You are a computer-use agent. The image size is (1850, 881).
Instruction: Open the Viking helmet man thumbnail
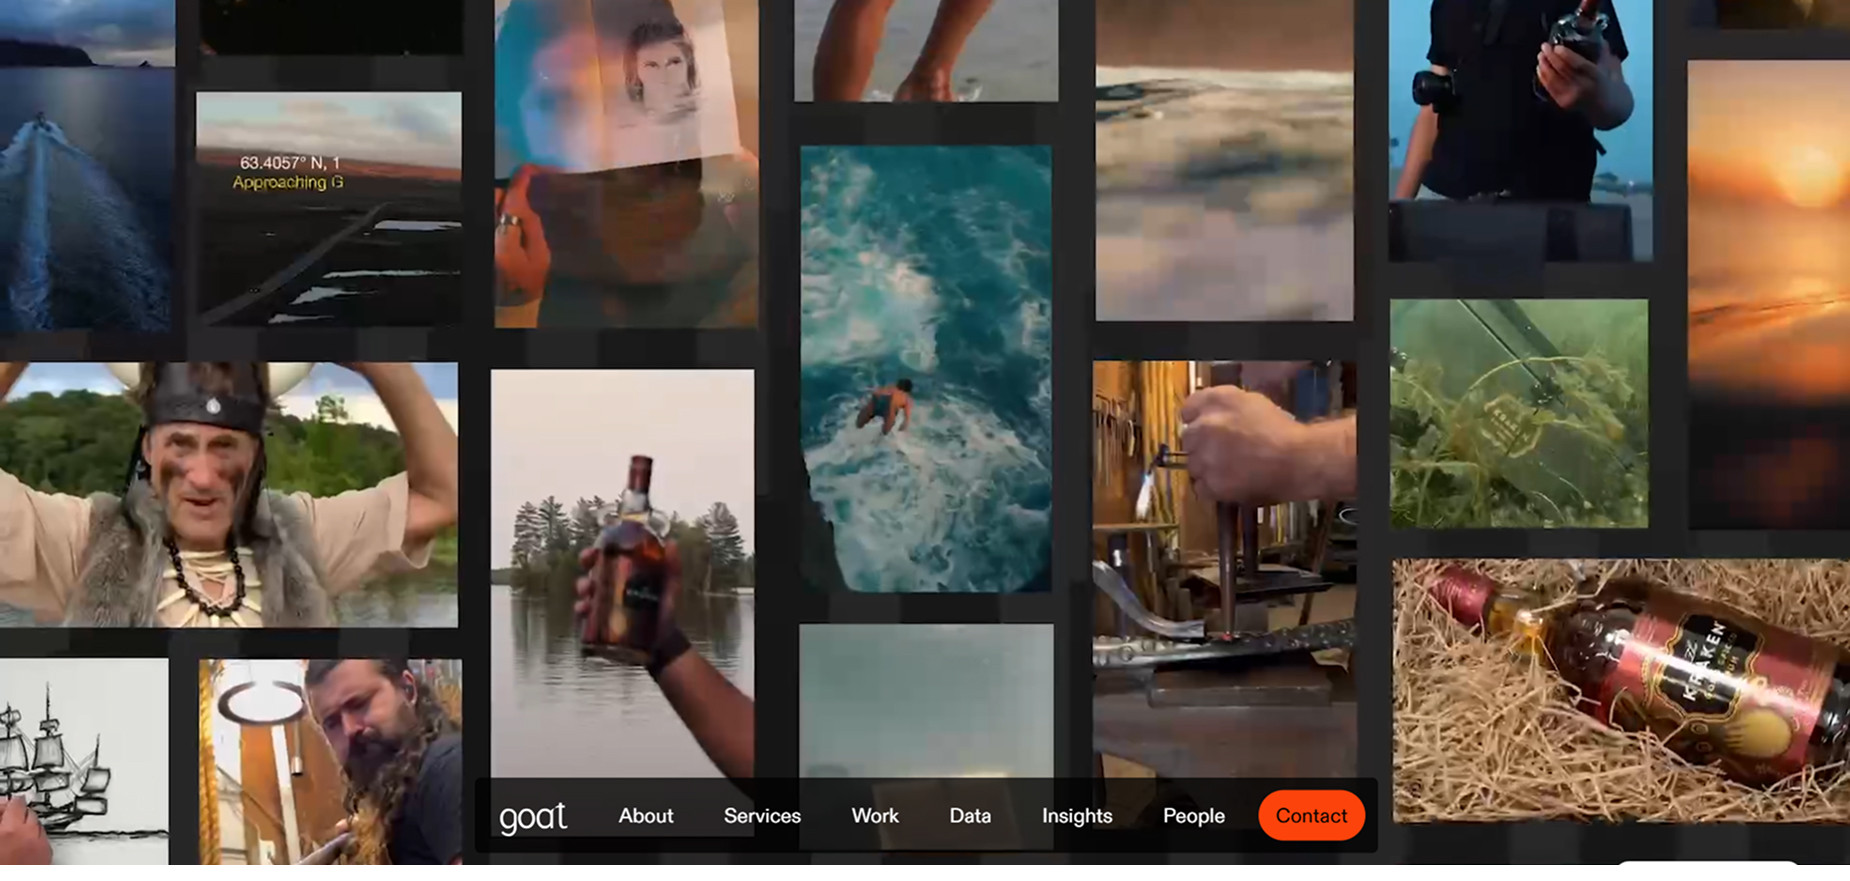pyautogui.click(x=229, y=494)
